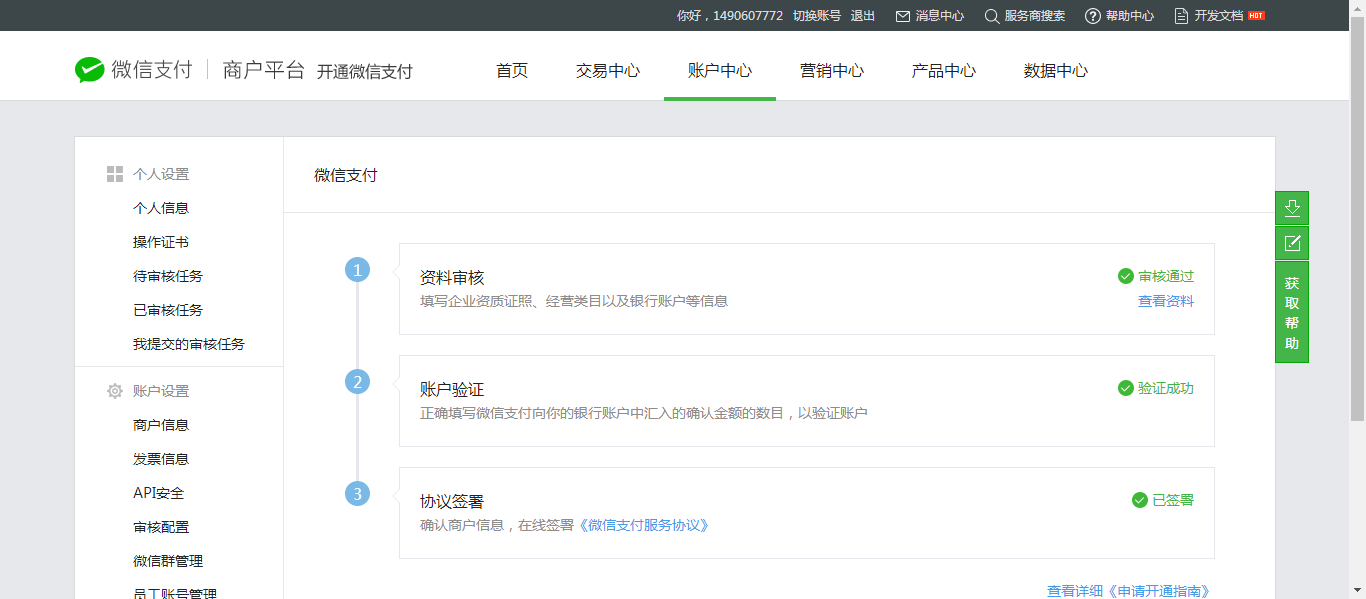This screenshot has width=1366, height=599.
Task: Click the 开通微信支付 header text
Action: [x=365, y=71]
